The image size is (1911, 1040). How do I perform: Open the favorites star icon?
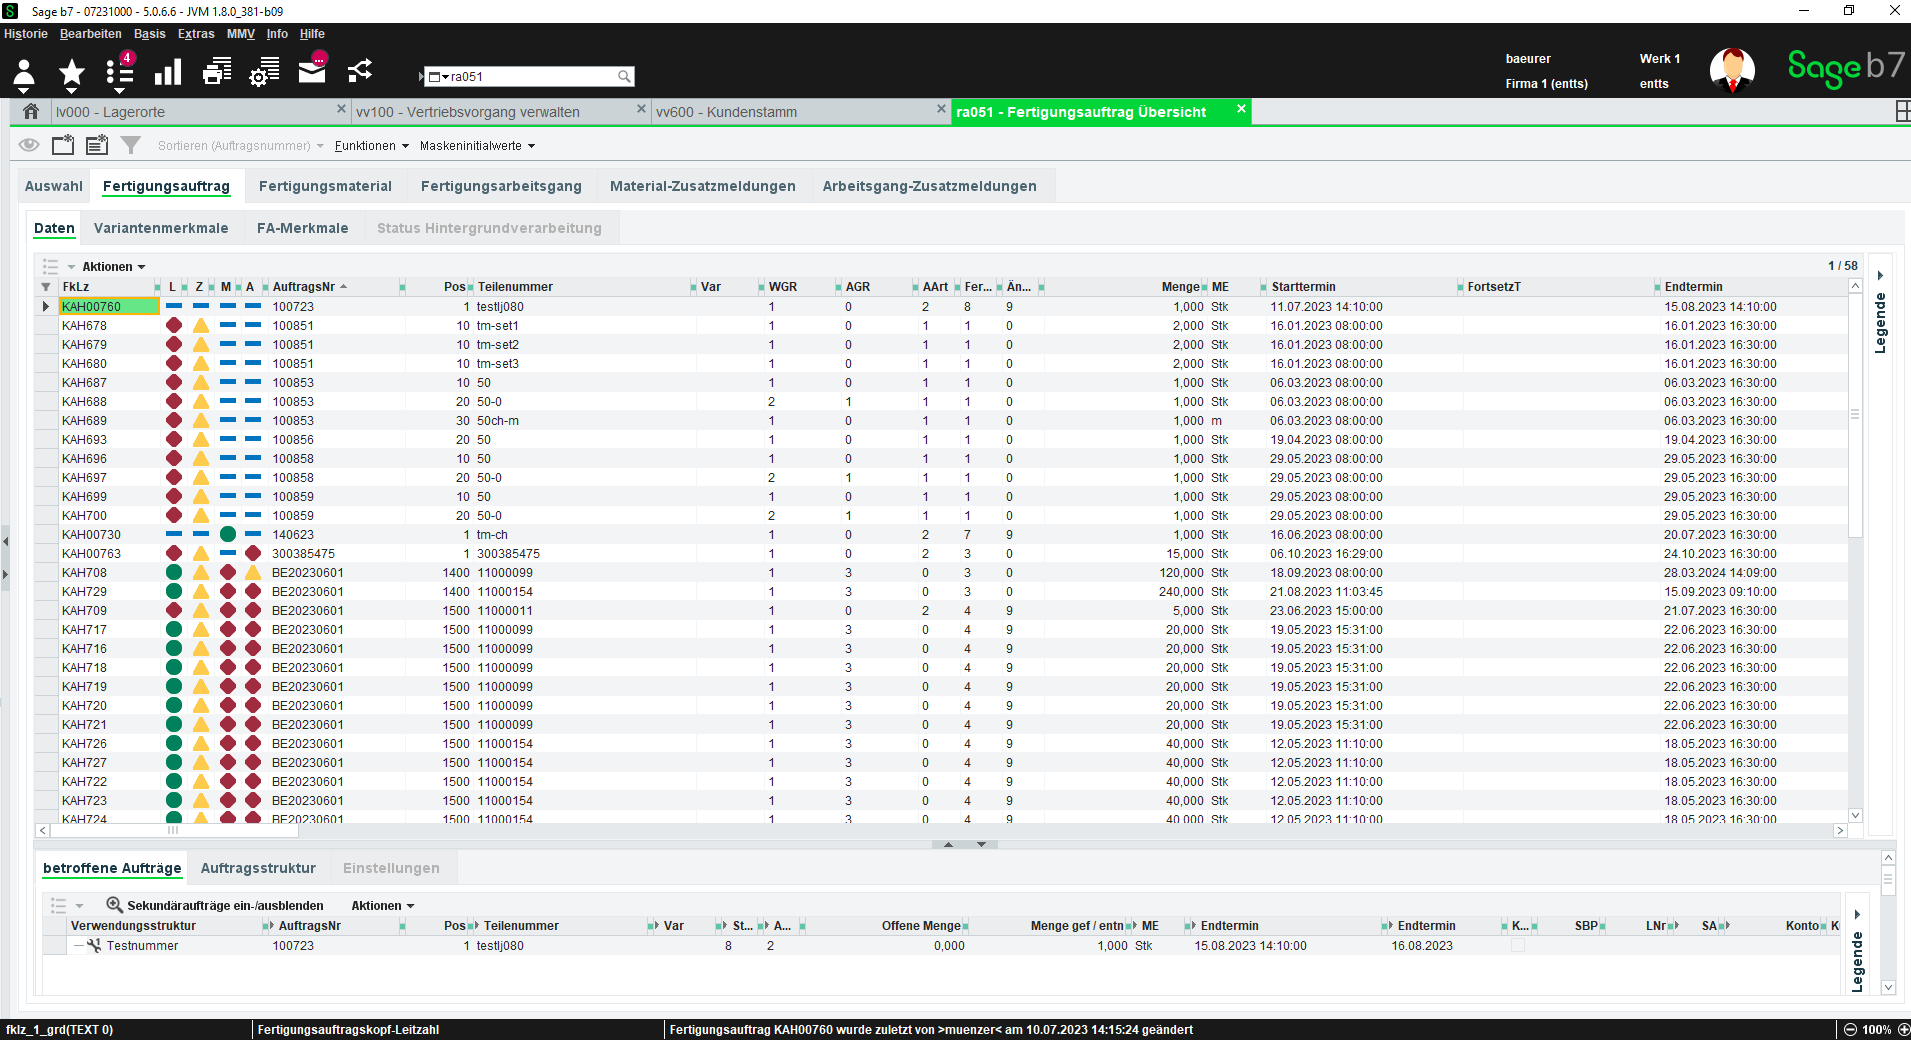[x=72, y=73]
